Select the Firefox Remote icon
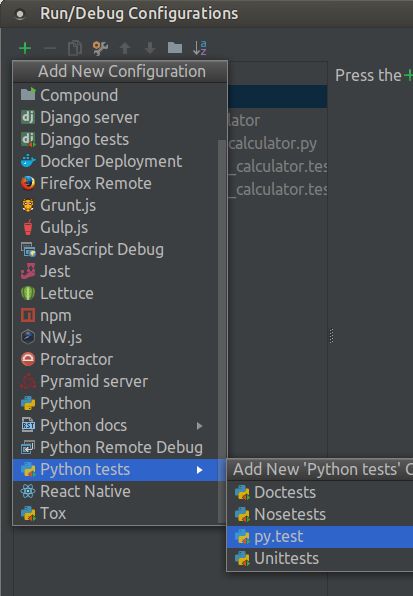The width and height of the screenshot is (413, 596). (28, 183)
